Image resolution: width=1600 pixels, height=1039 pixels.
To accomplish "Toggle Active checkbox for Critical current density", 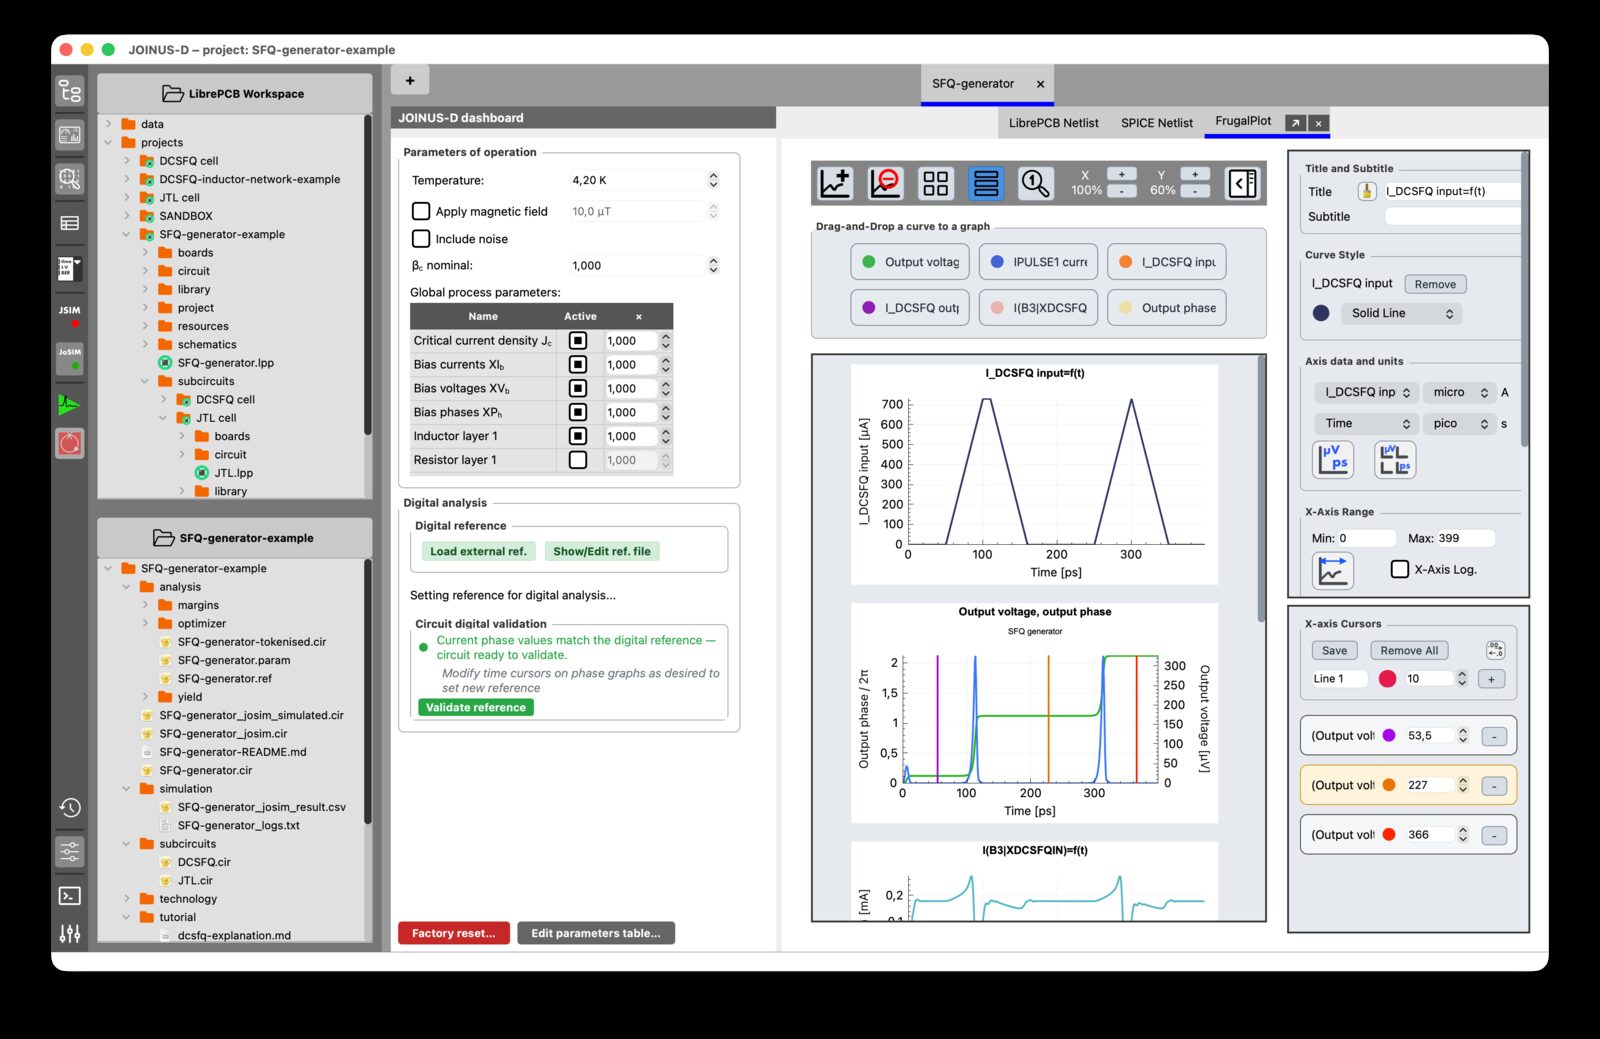I will tap(578, 340).
